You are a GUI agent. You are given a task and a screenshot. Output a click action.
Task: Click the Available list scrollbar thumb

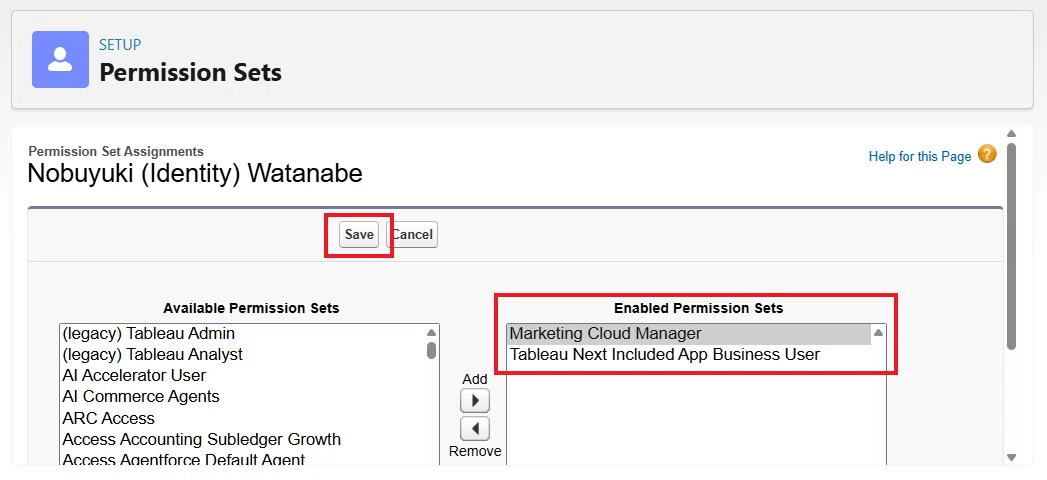(x=431, y=350)
